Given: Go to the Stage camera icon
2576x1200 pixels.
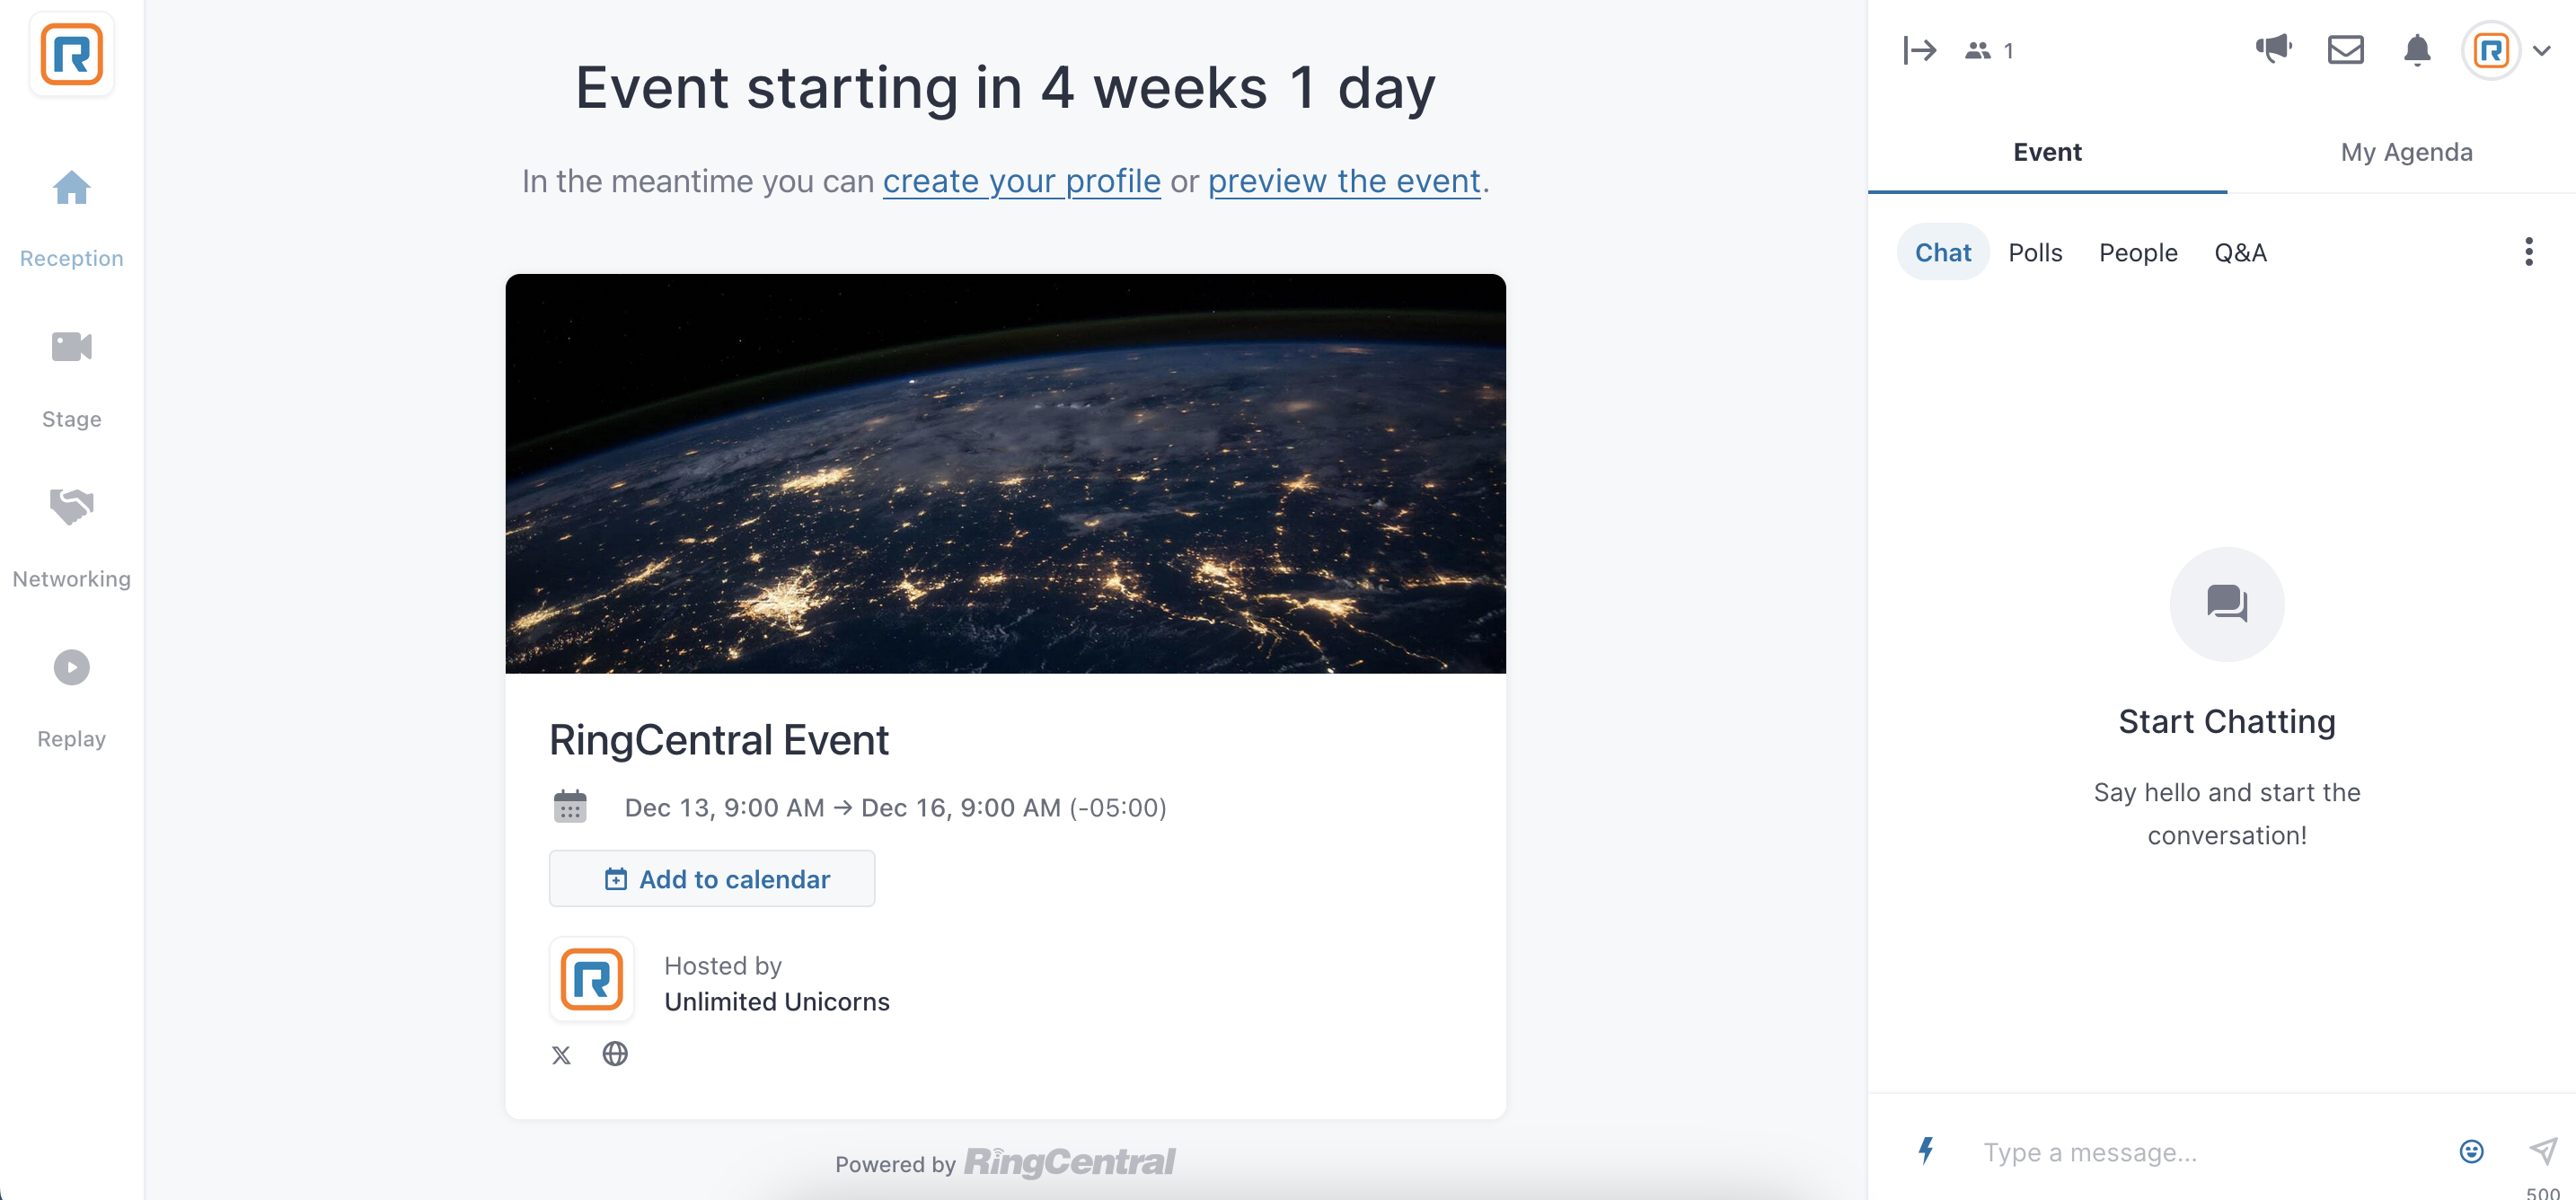Looking at the screenshot, I should point(71,347).
